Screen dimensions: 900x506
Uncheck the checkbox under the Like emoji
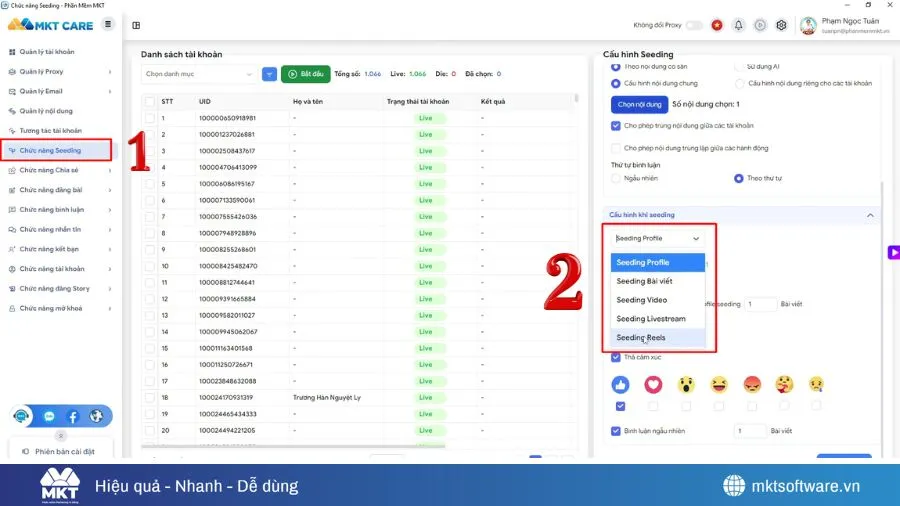(x=620, y=406)
